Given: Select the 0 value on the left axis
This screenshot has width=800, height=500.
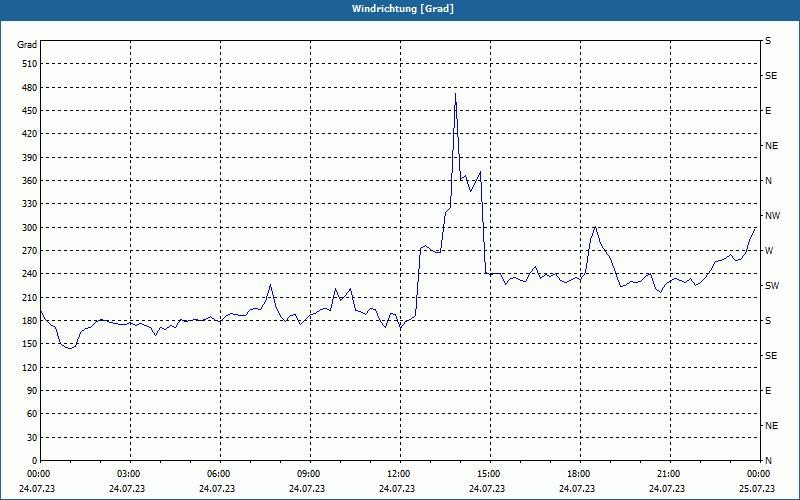Looking at the screenshot, I should point(35,461).
